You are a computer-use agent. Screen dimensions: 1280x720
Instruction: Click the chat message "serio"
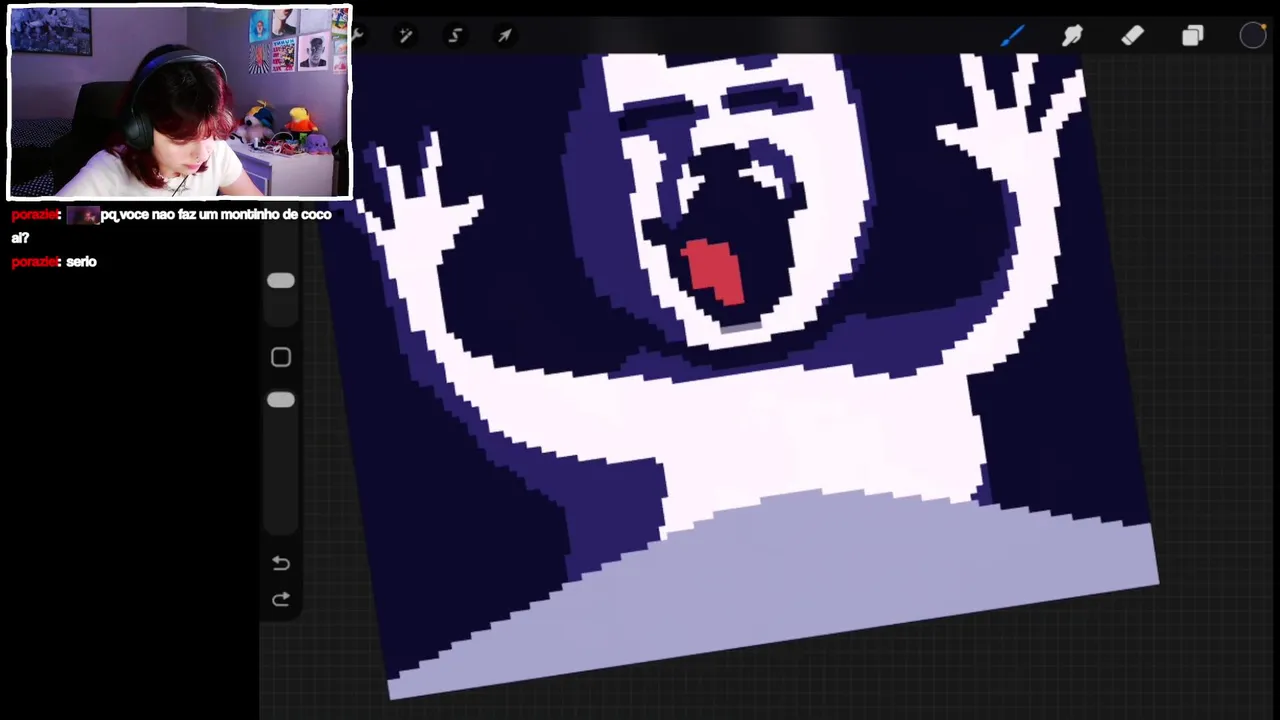tap(81, 262)
